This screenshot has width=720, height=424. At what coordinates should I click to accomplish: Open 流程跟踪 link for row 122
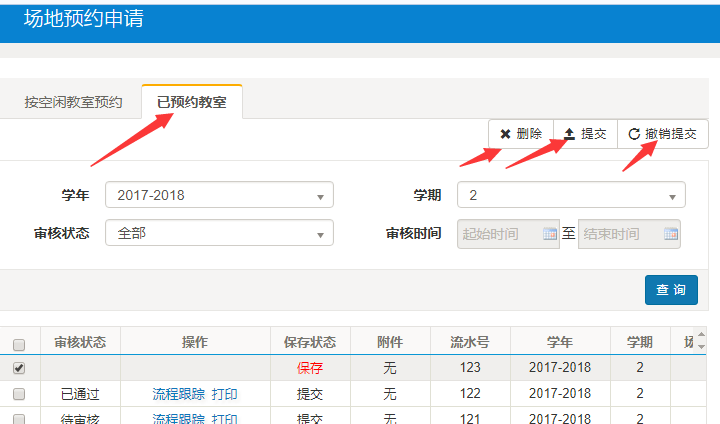[178, 394]
